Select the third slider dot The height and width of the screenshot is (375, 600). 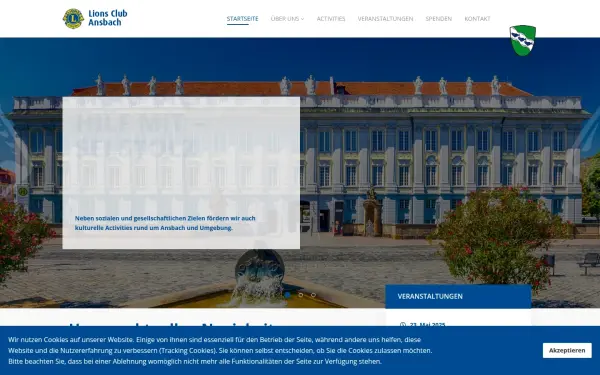[x=313, y=295]
